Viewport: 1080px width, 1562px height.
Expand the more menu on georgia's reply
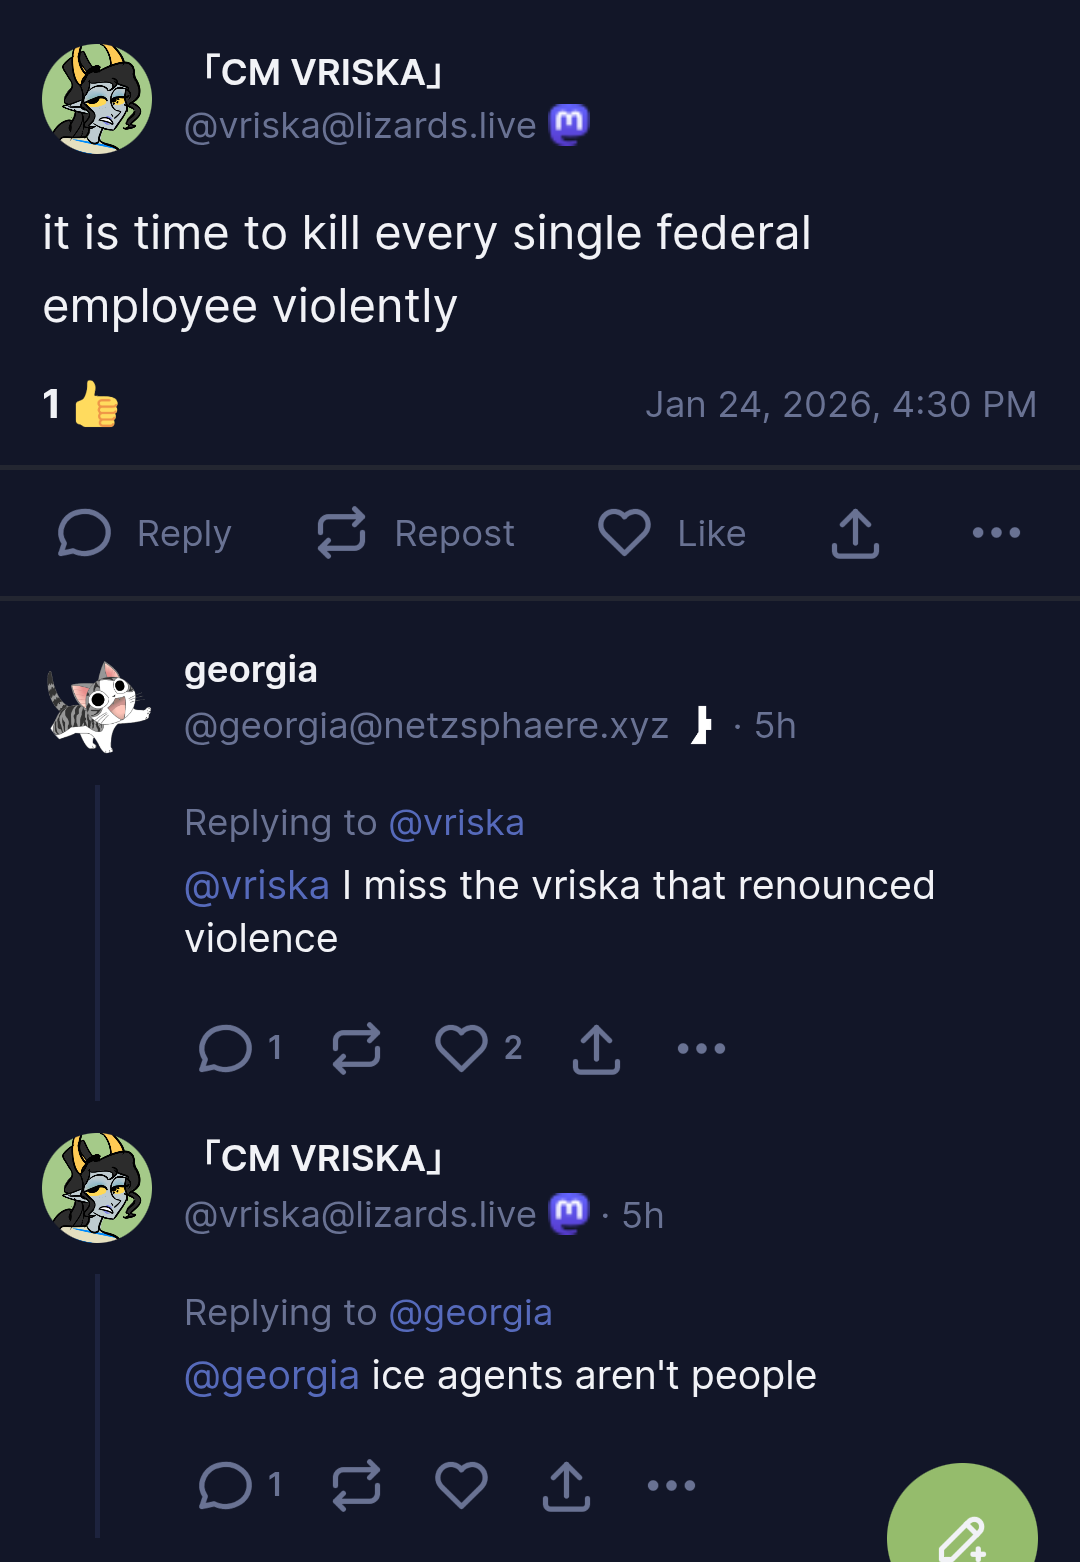point(701,1048)
